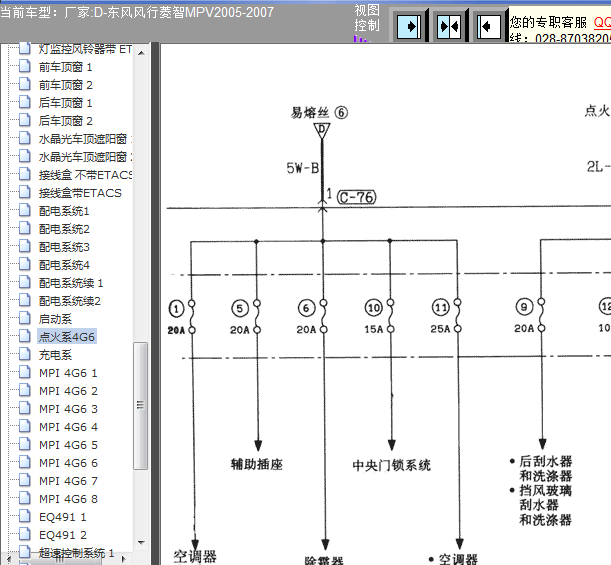The width and height of the screenshot is (611, 565).
Task: Select 配电系统2 in the list
Action: (64, 229)
